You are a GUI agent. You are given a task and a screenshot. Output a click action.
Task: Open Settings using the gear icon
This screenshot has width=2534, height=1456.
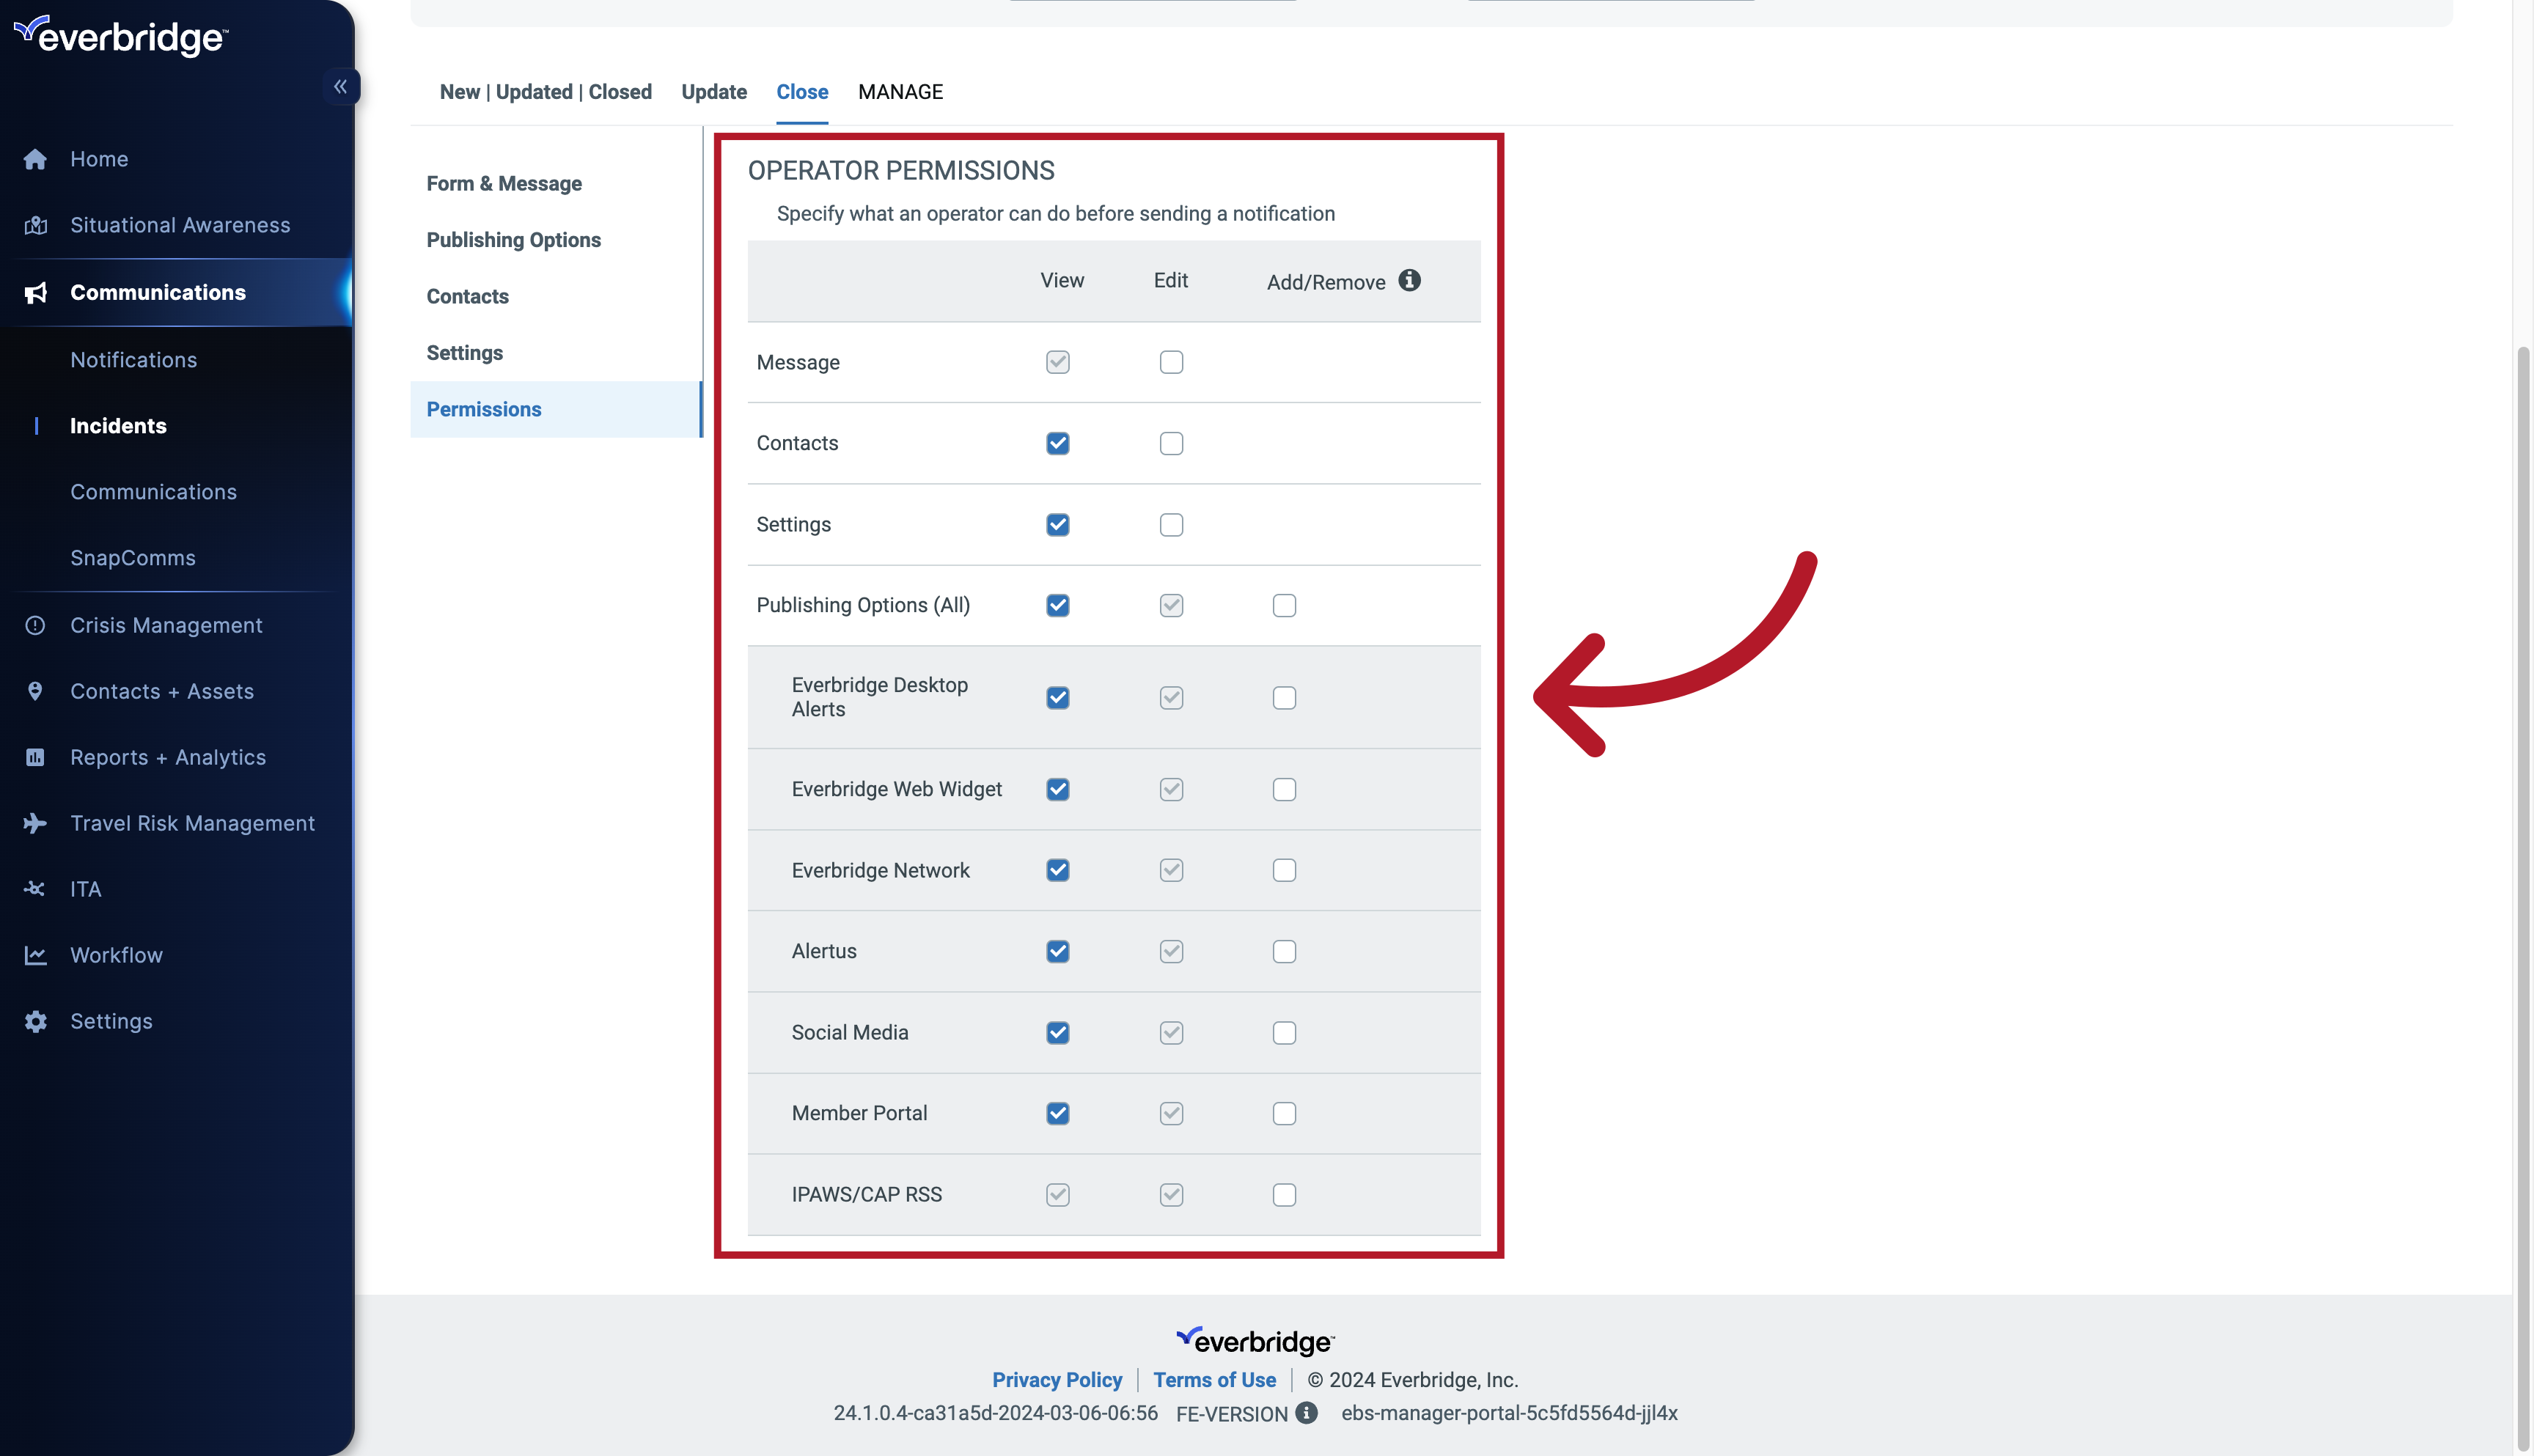pyautogui.click(x=35, y=1020)
